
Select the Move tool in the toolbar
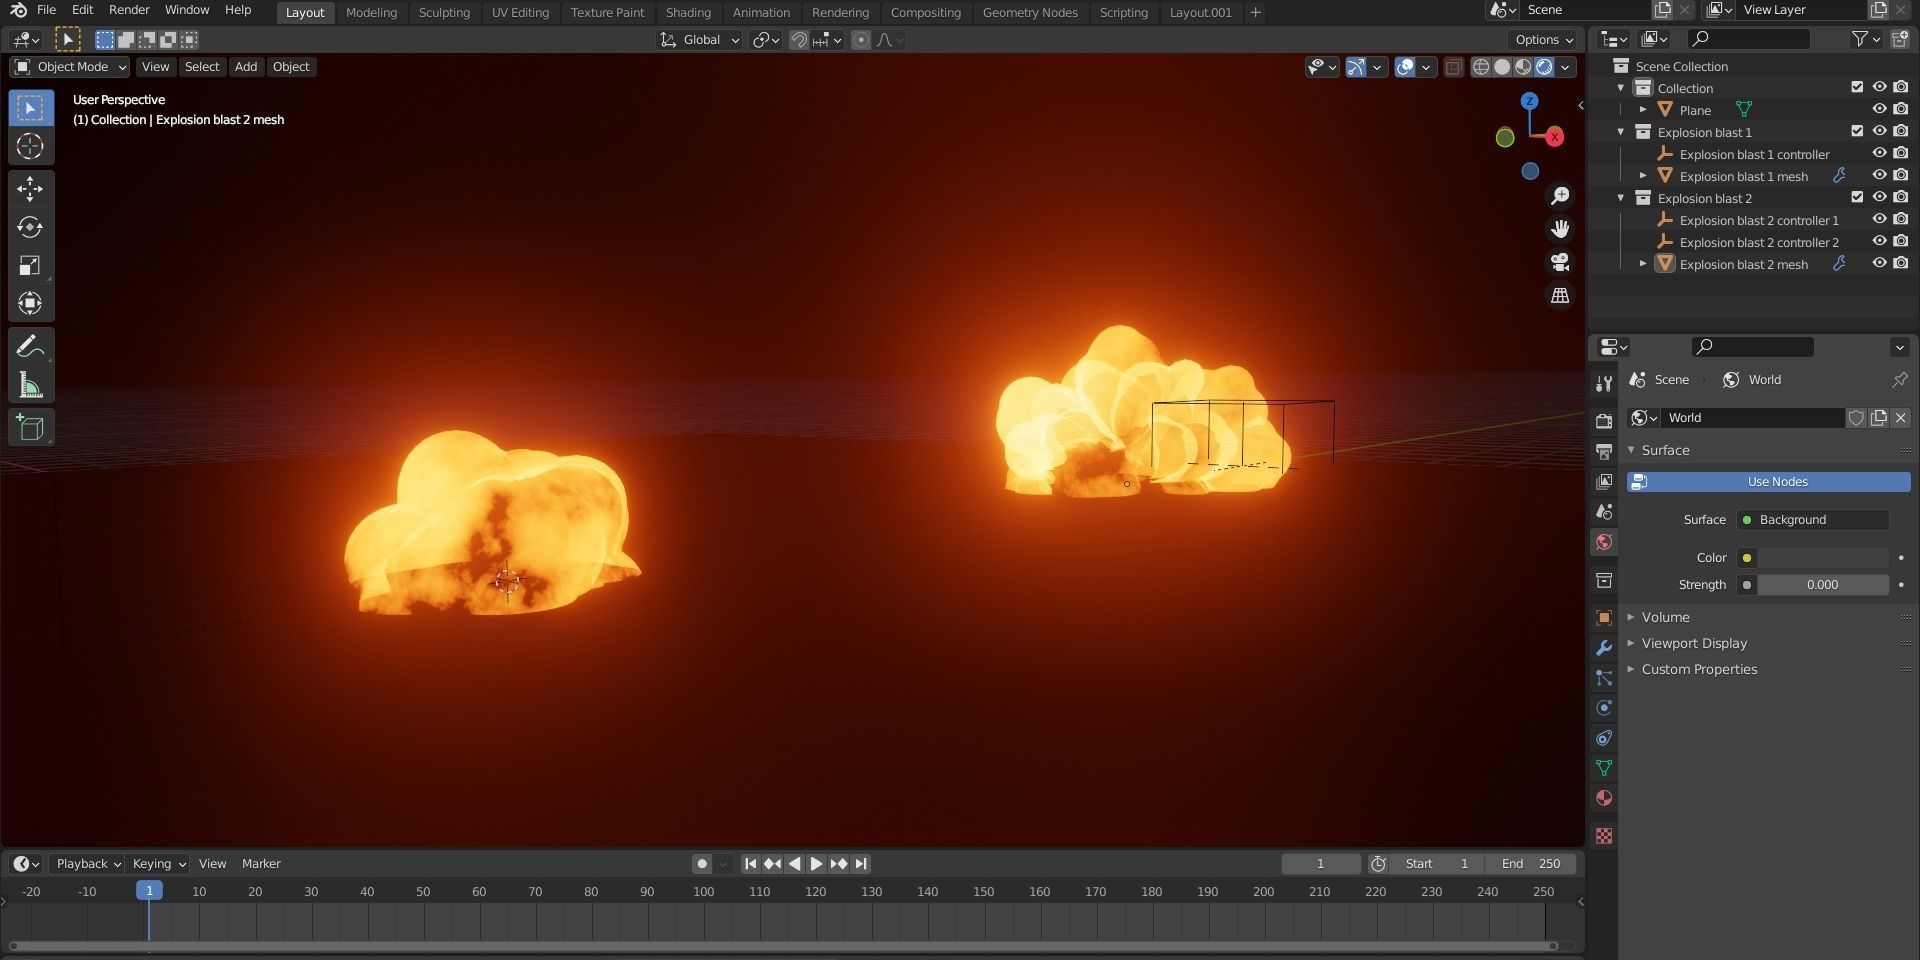pyautogui.click(x=30, y=188)
